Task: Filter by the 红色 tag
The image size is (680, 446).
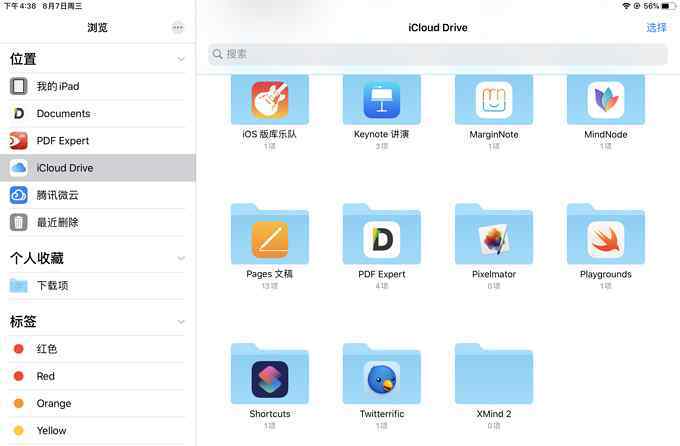Action: (98, 349)
